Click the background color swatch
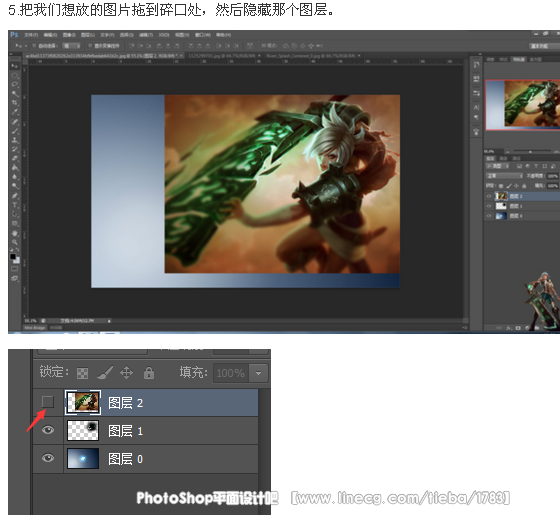 point(17,260)
